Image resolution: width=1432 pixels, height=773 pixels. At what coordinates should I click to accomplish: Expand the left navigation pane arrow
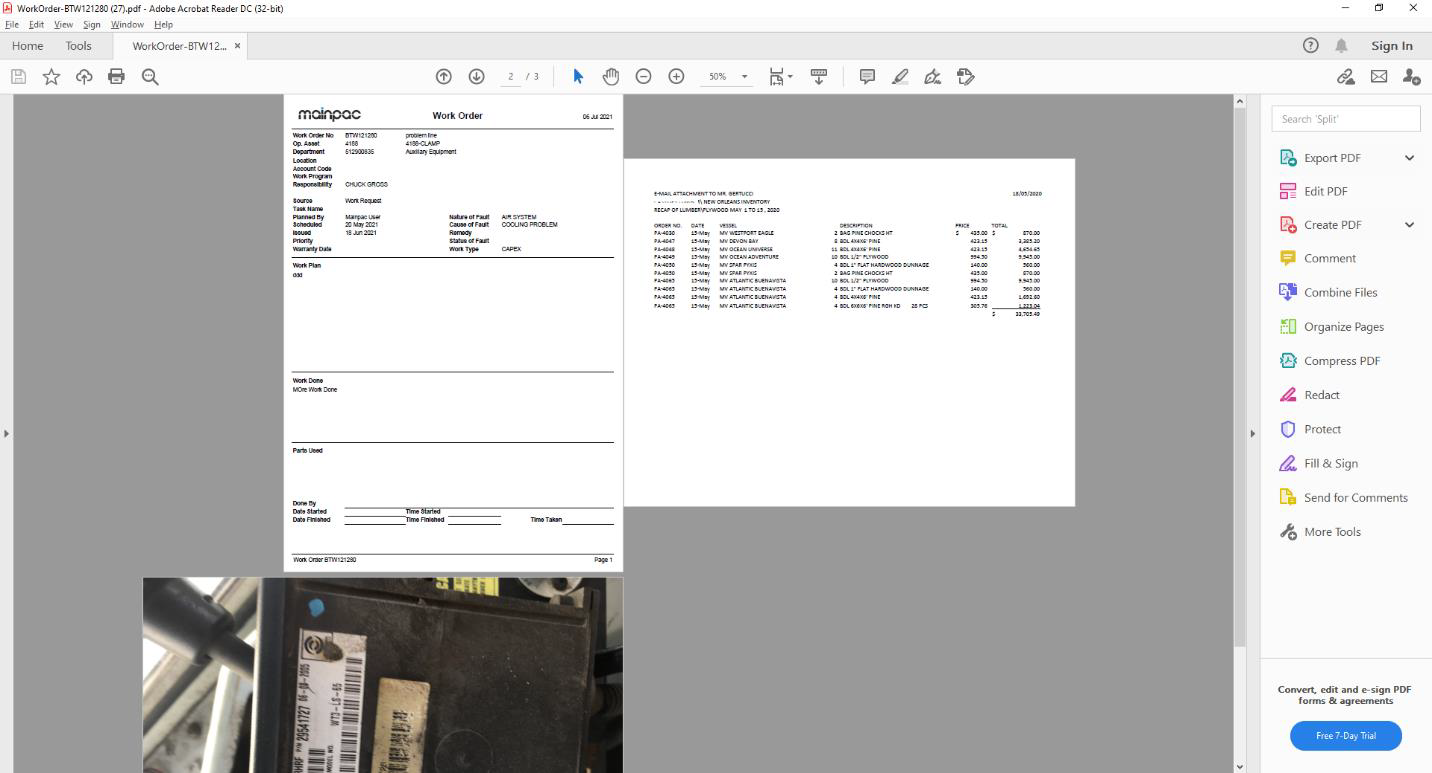coord(6,433)
